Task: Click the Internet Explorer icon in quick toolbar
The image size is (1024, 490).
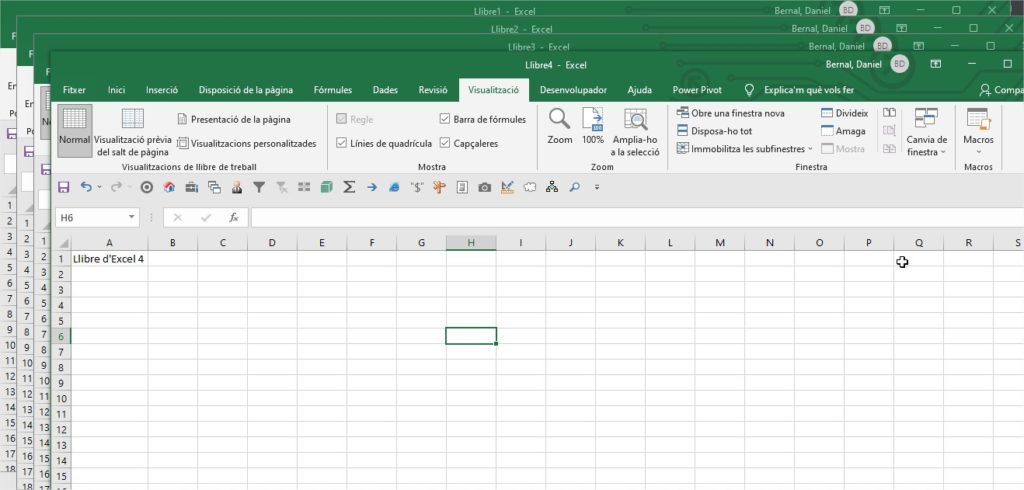Action: click(x=394, y=188)
